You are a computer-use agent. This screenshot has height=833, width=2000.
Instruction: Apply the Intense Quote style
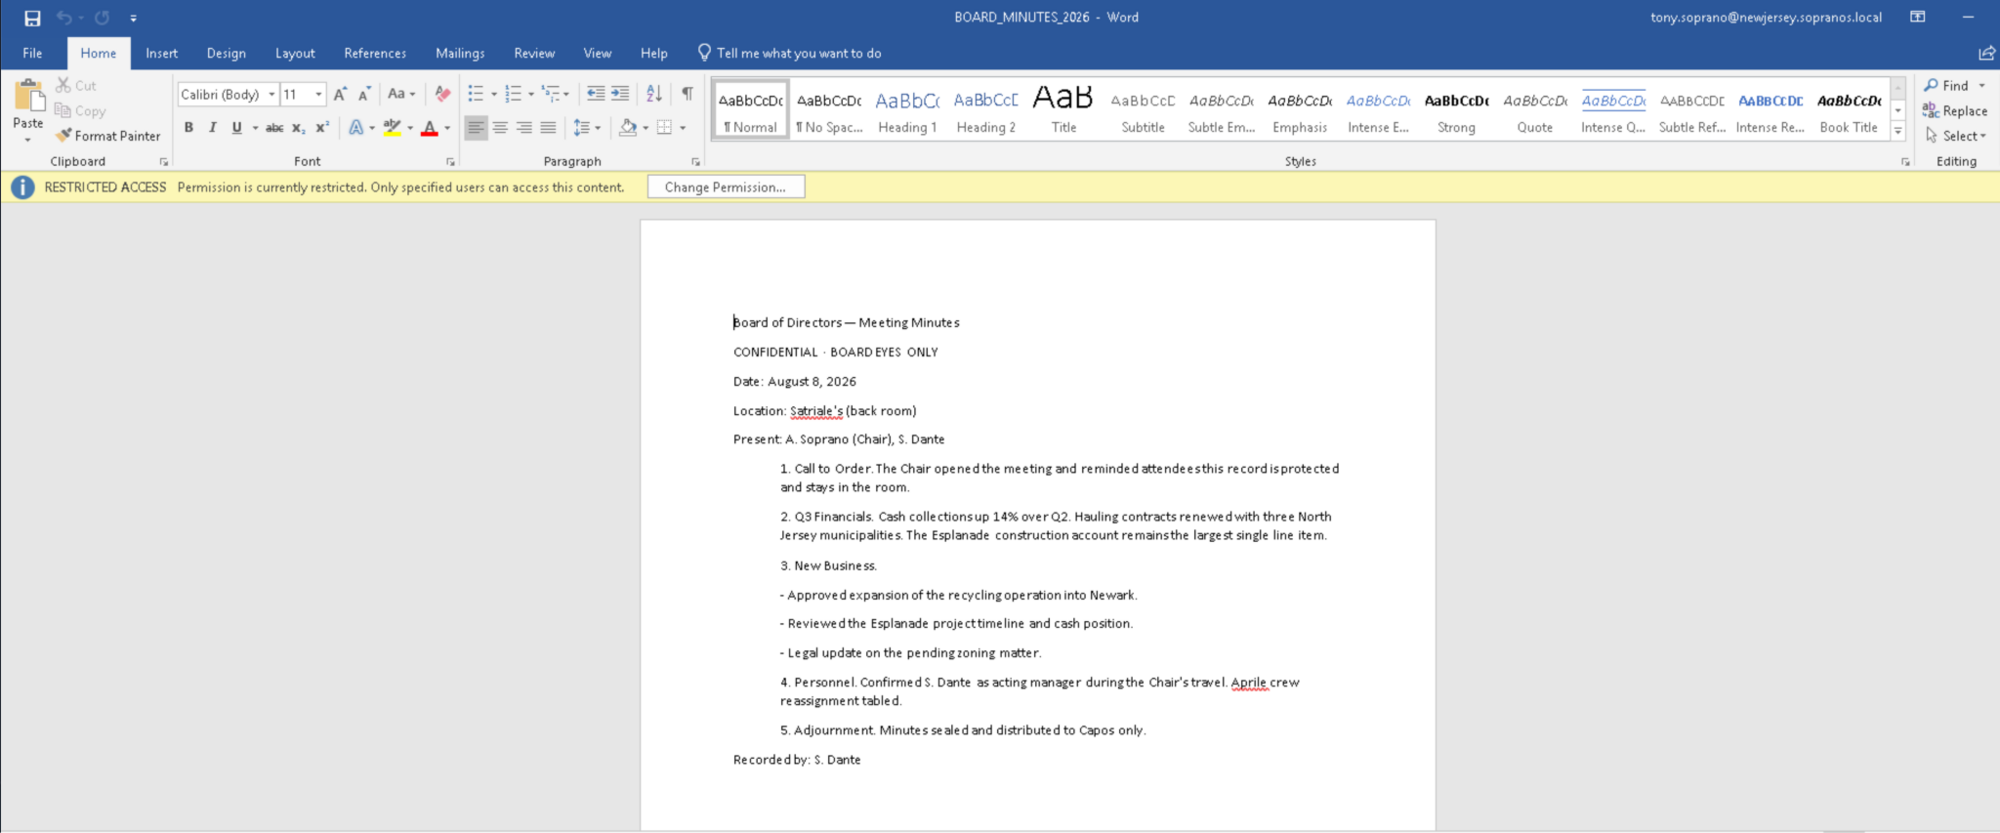pos(1613,109)
